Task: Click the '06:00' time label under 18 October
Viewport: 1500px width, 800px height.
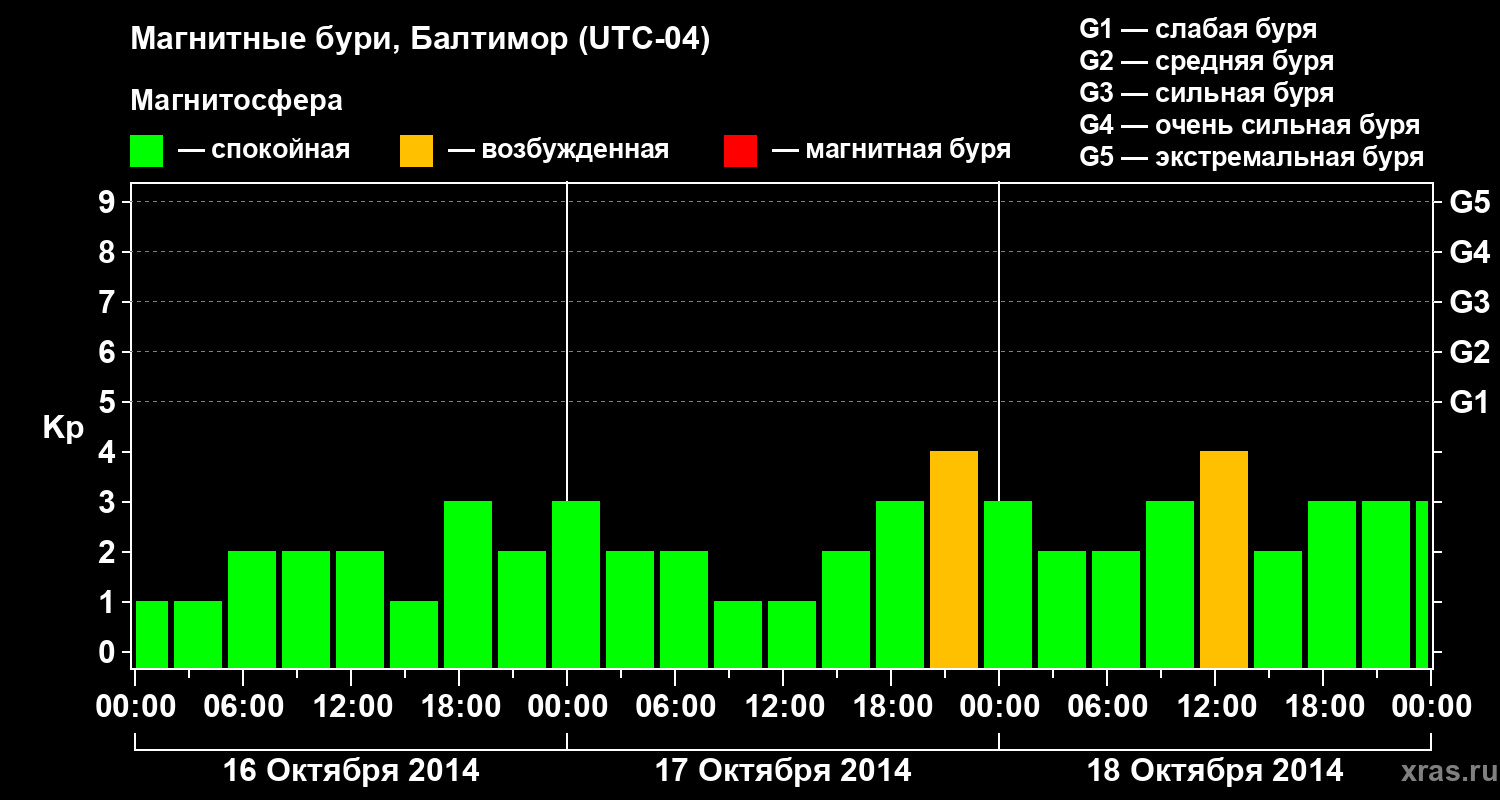Action: (x=1108, y=707)
